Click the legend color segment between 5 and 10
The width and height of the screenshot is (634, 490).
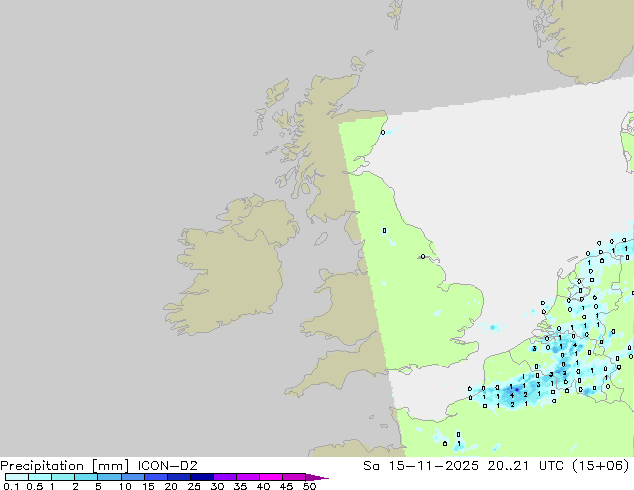pos(109,477)
